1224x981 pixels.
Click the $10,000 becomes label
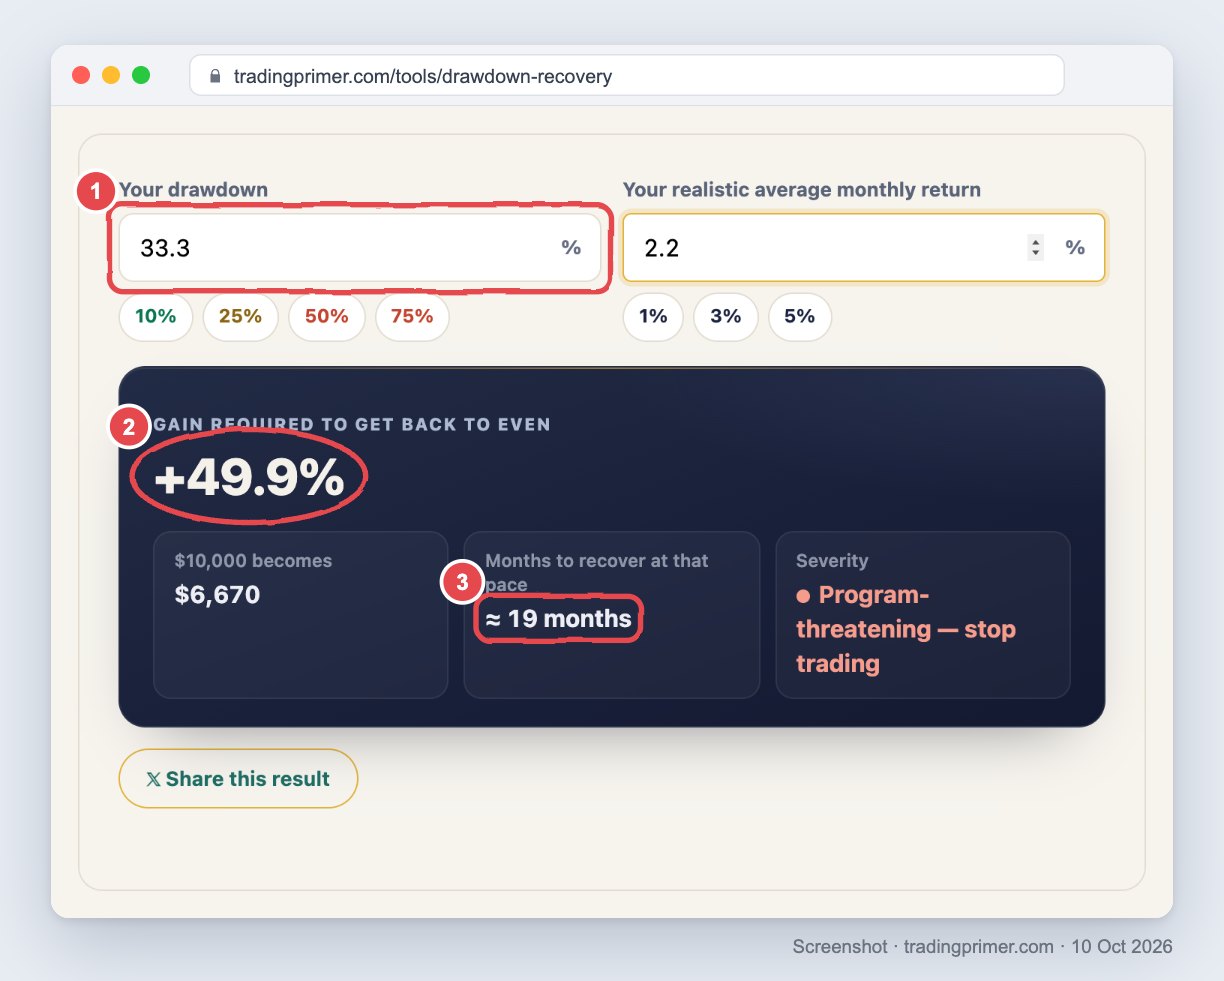pos(253,561)
